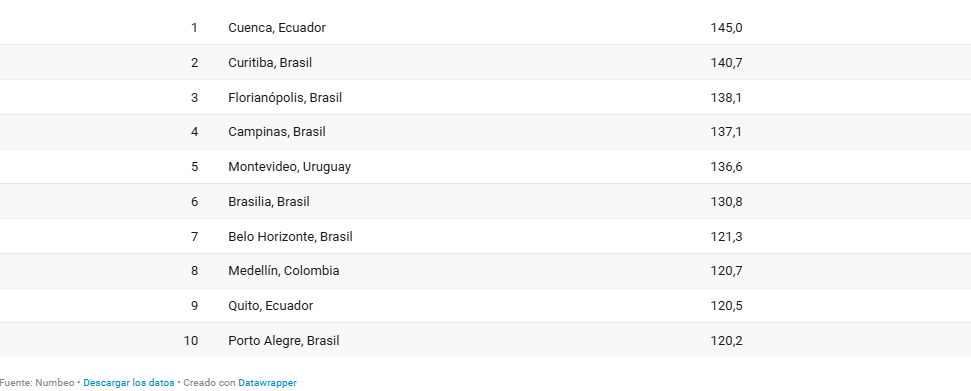The image size is (971, 391).
Task: Click rank number 10 in the table
Action: pyautogui.click(x=191, y=340)
